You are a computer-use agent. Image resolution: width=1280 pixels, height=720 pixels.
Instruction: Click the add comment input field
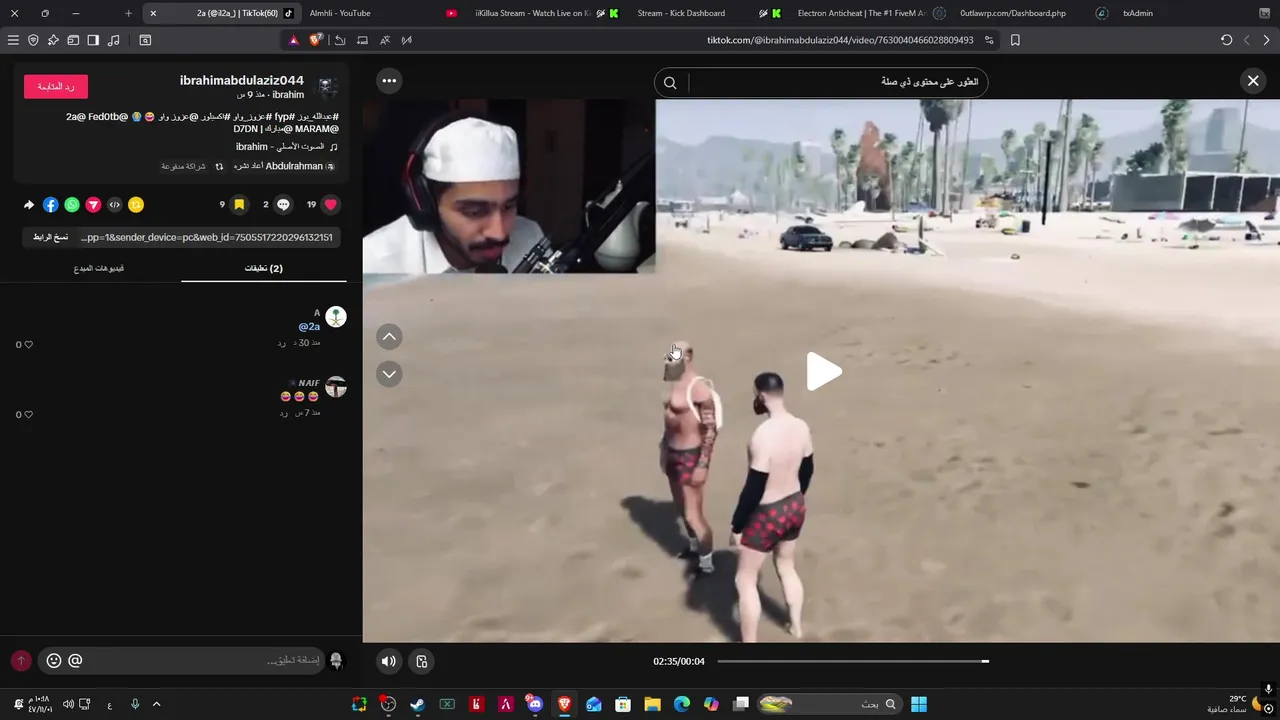[204, 661]
